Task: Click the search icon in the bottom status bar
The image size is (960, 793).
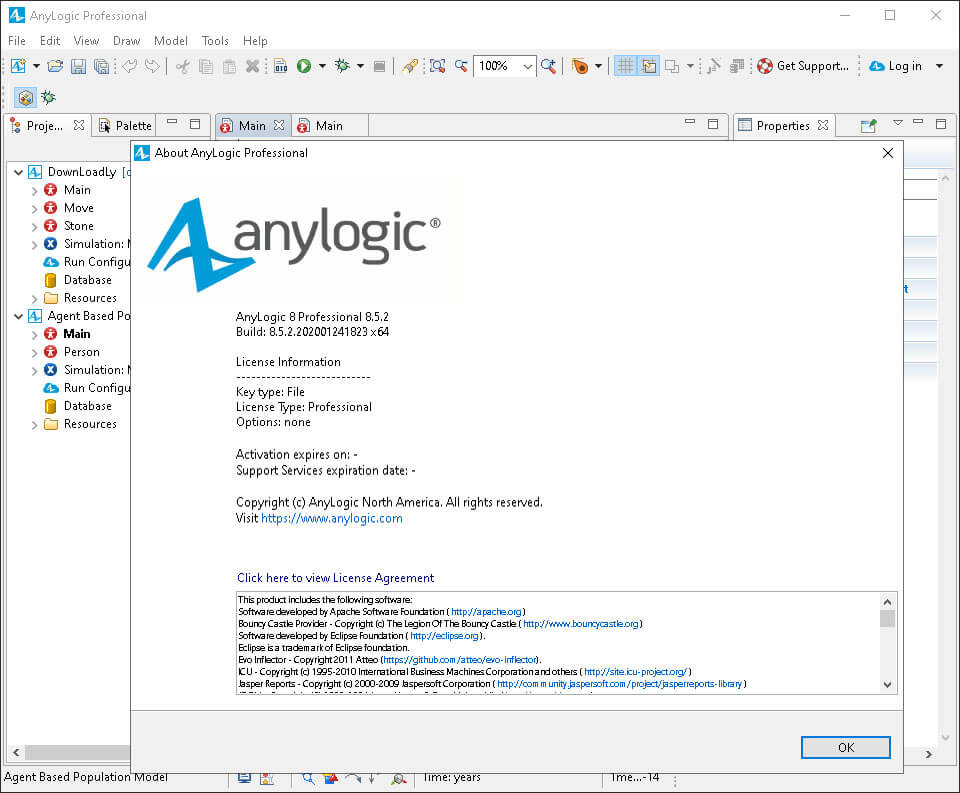Action: point(308,778)
